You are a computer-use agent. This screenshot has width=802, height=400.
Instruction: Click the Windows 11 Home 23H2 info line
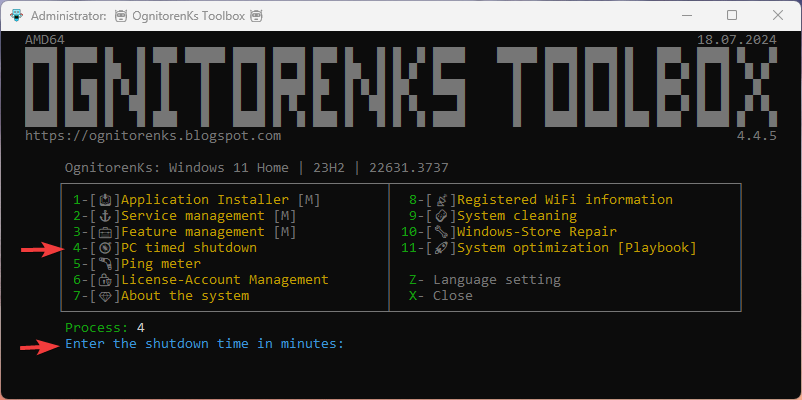(x=257, y=167)
